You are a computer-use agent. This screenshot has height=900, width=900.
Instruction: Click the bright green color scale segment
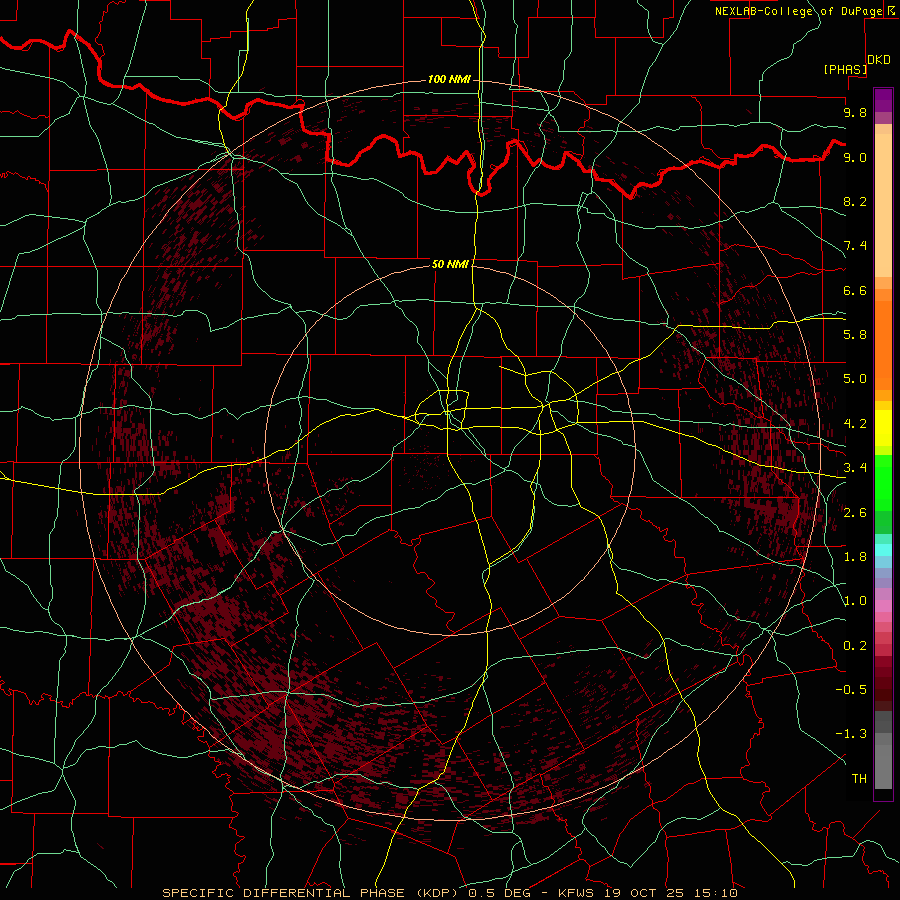[x=883, y=483]
